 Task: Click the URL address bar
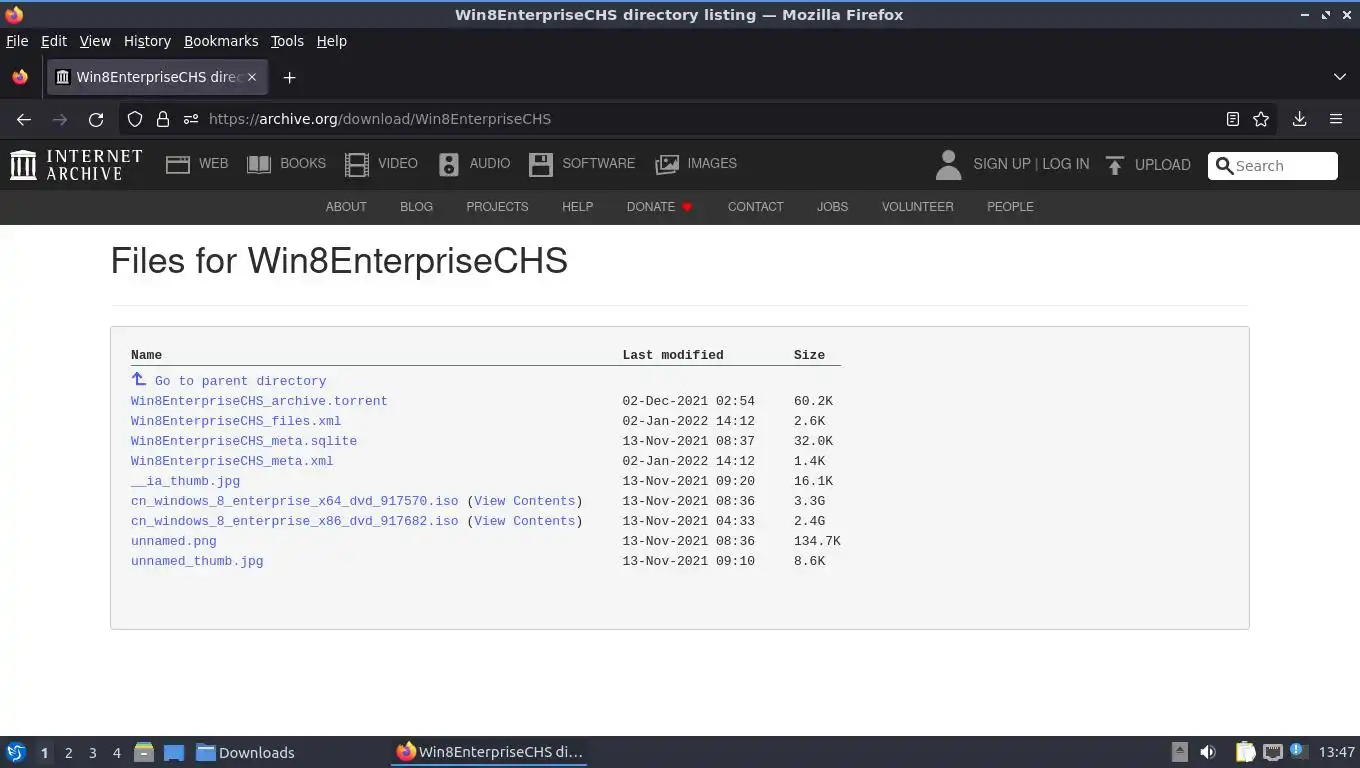[x=700, y=119]
